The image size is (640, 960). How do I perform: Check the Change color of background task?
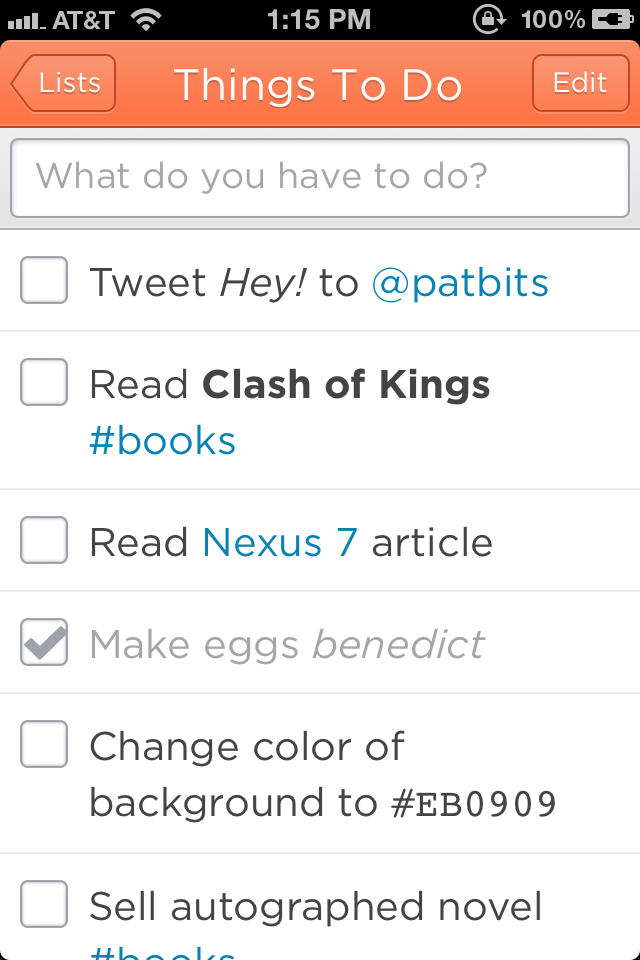point(43,744)
